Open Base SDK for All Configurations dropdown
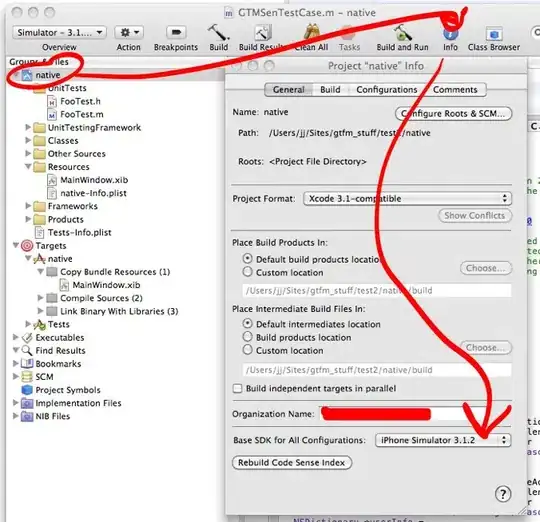The width and height of the screenshot is (540, 522). coord(443,440)
